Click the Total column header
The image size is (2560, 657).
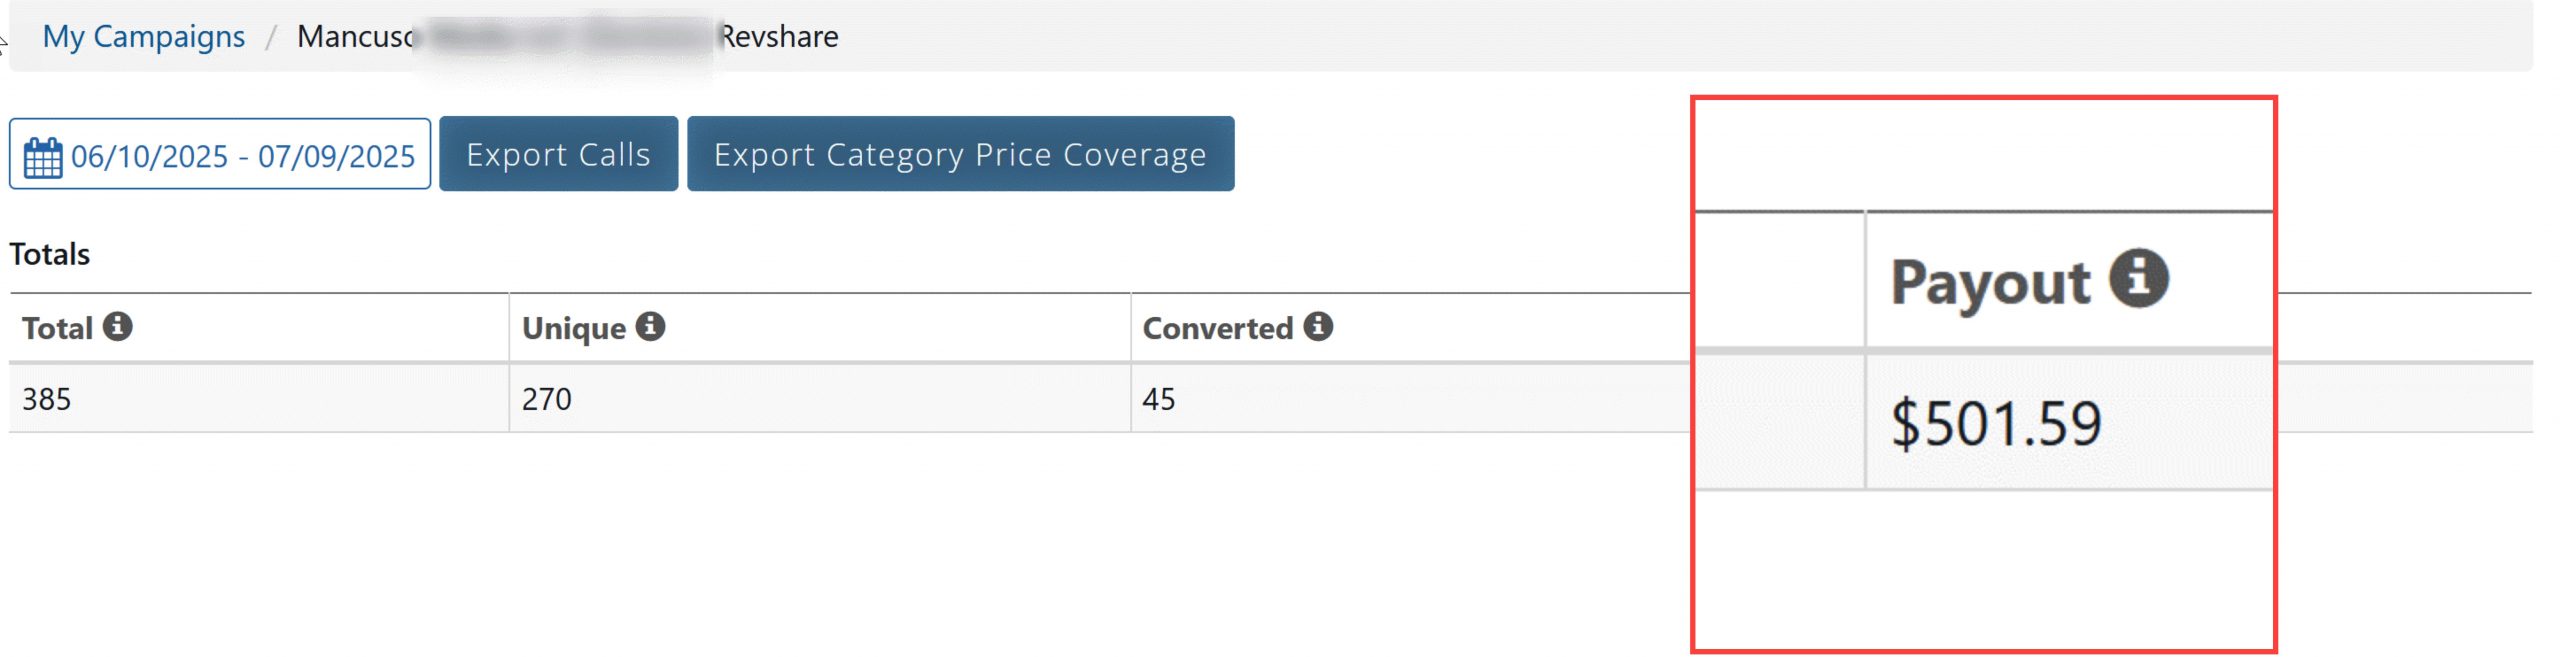click(x=57, y=328)
